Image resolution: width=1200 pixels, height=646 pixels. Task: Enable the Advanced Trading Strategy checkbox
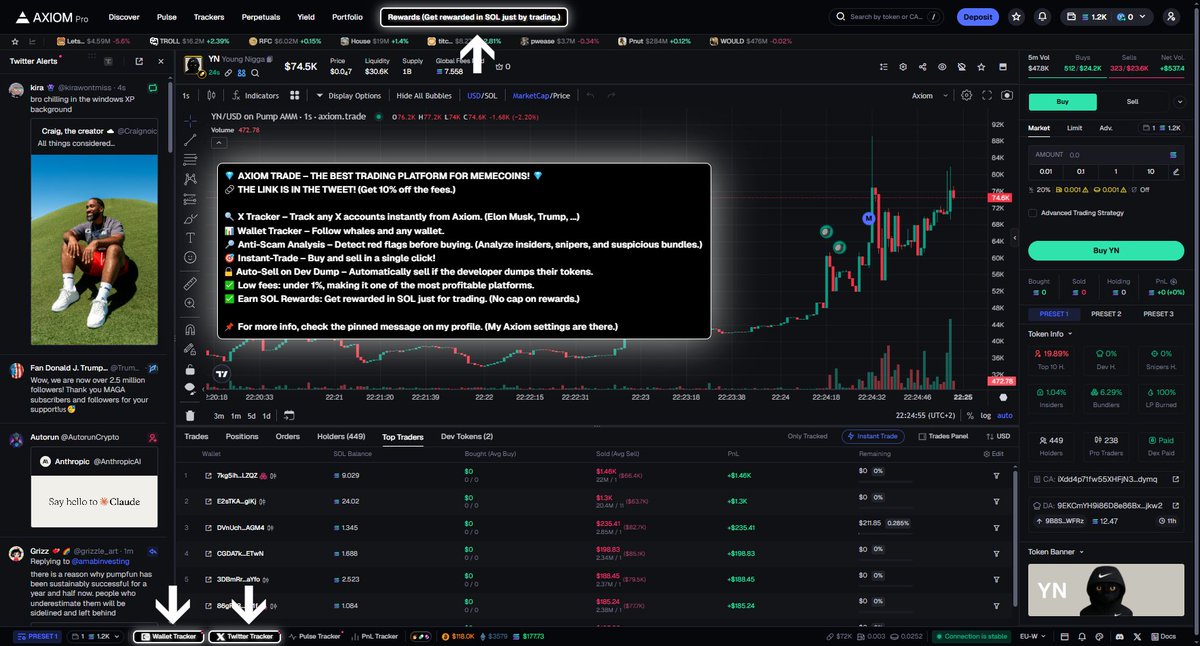click(1033, 213)
